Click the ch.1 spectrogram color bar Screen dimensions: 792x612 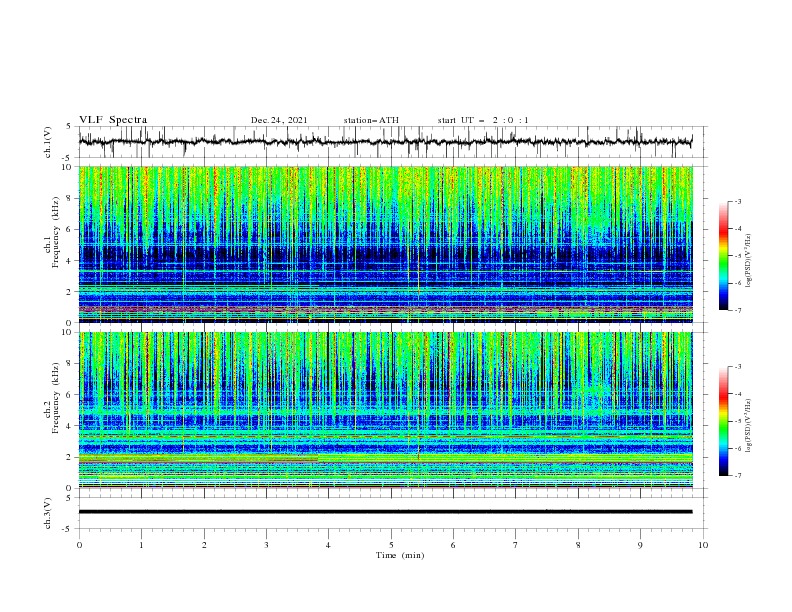[x=723, y=256]
